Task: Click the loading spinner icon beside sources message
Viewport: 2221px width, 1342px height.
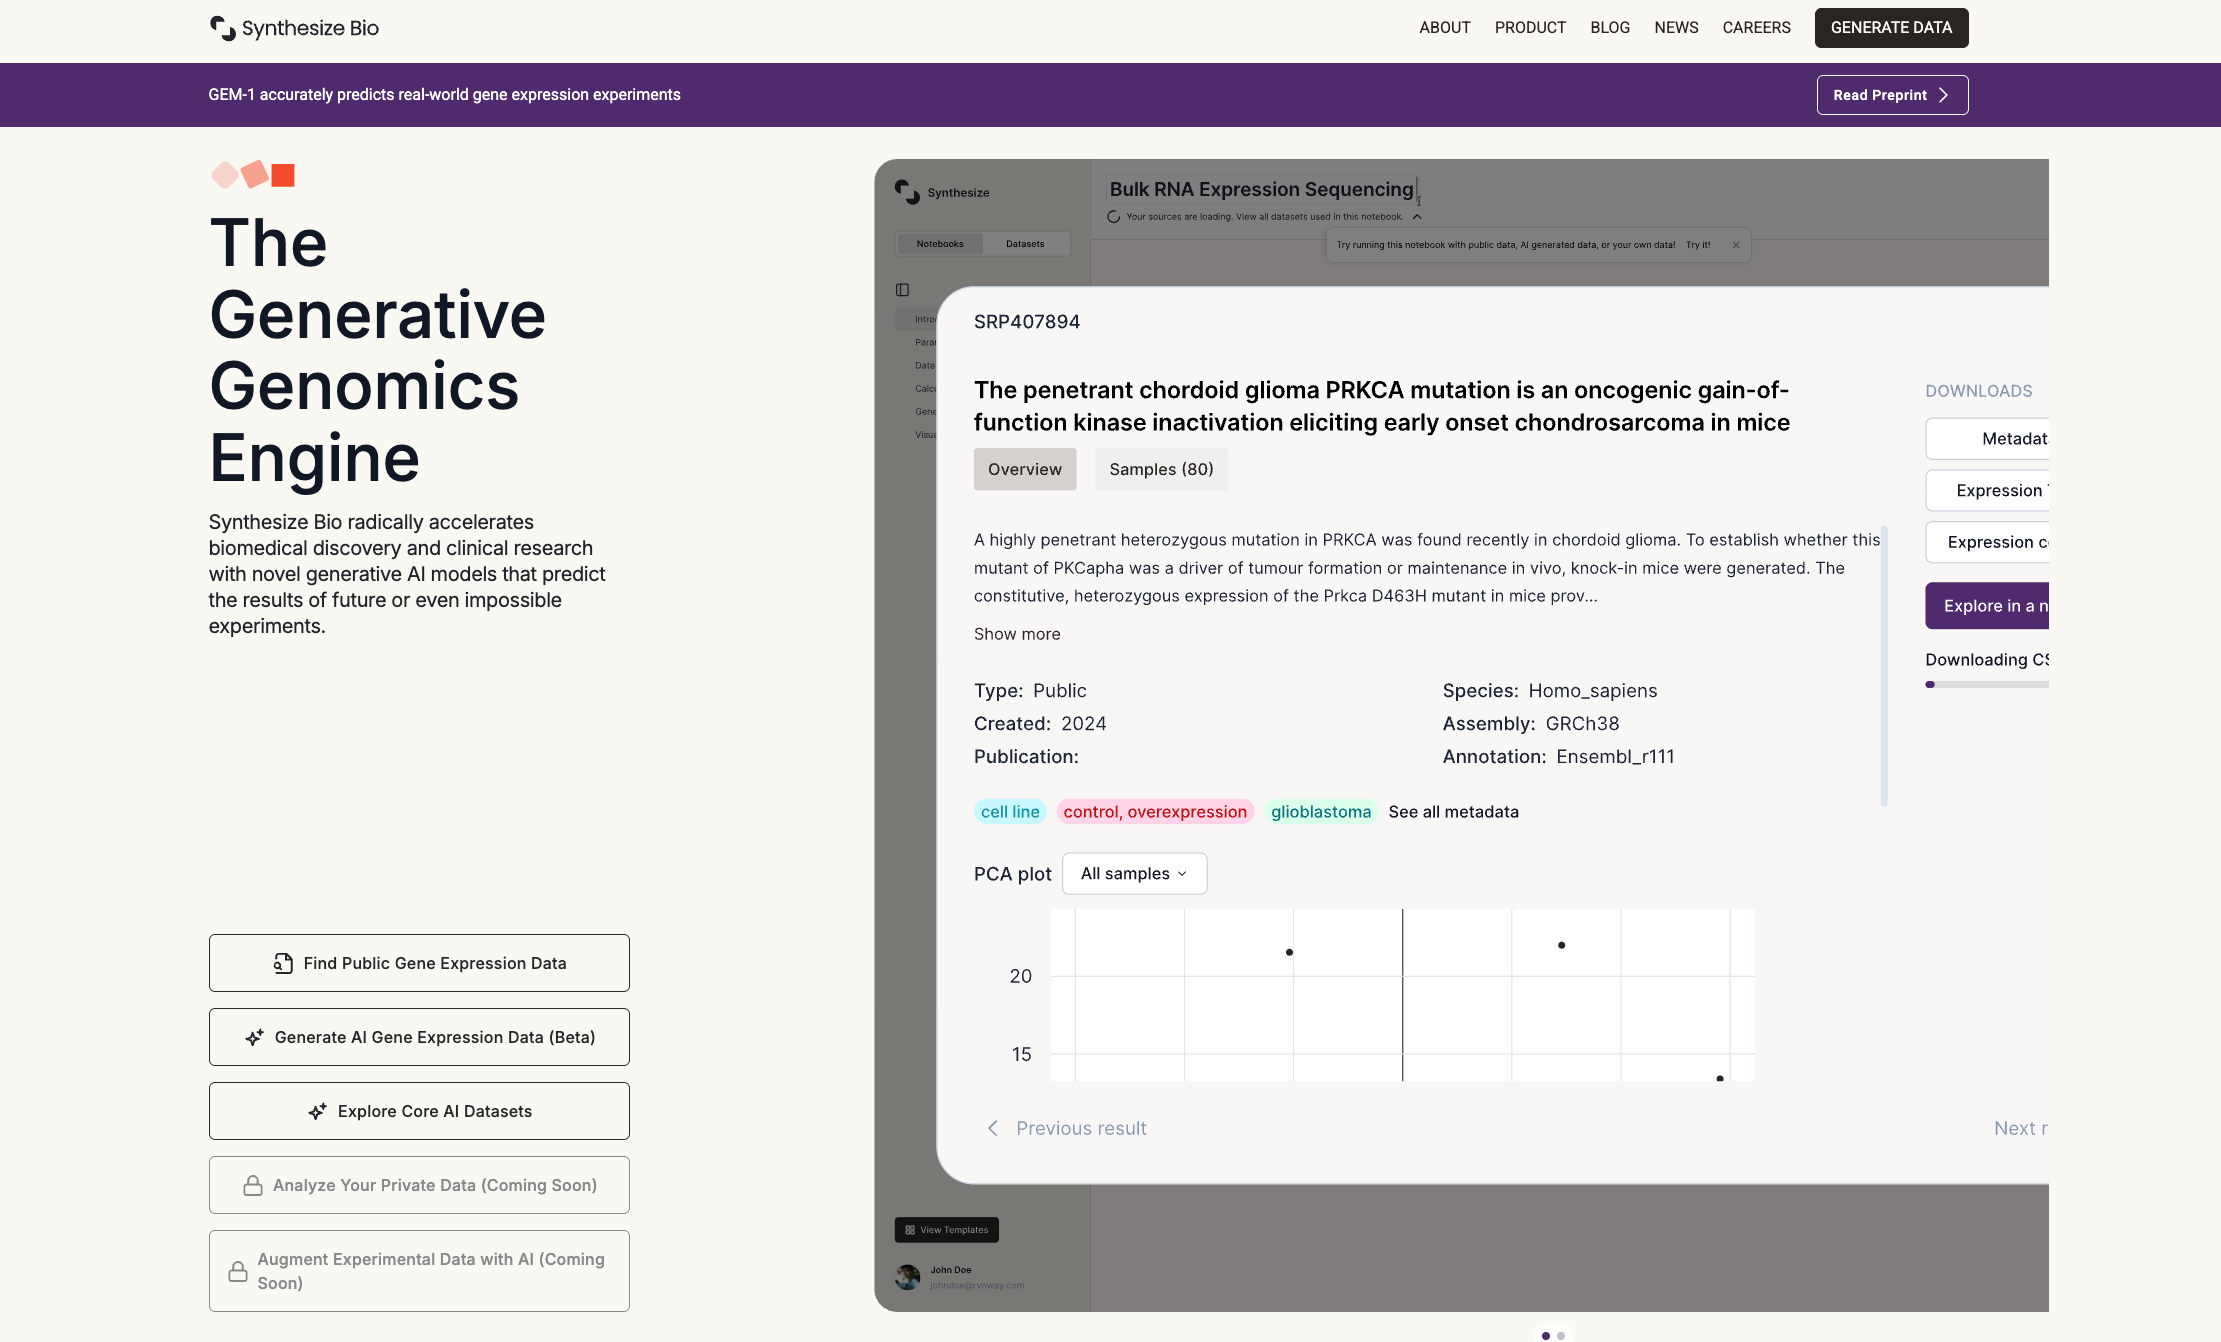Action: [x=1114, y=217]
